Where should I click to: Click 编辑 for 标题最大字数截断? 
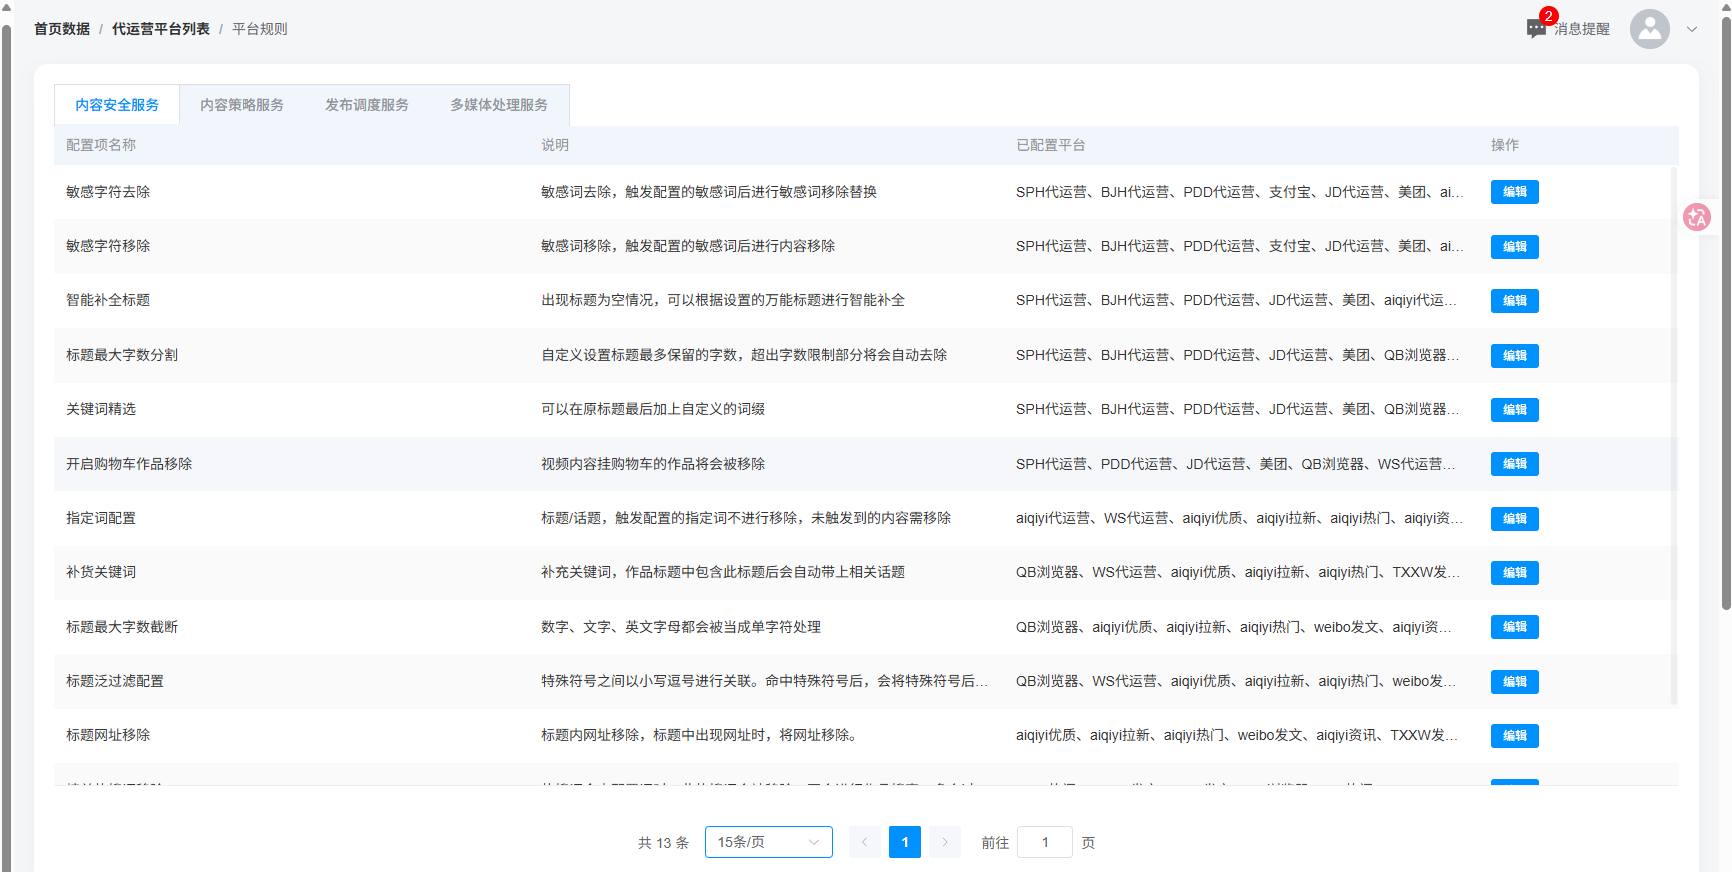point(1514,627)
